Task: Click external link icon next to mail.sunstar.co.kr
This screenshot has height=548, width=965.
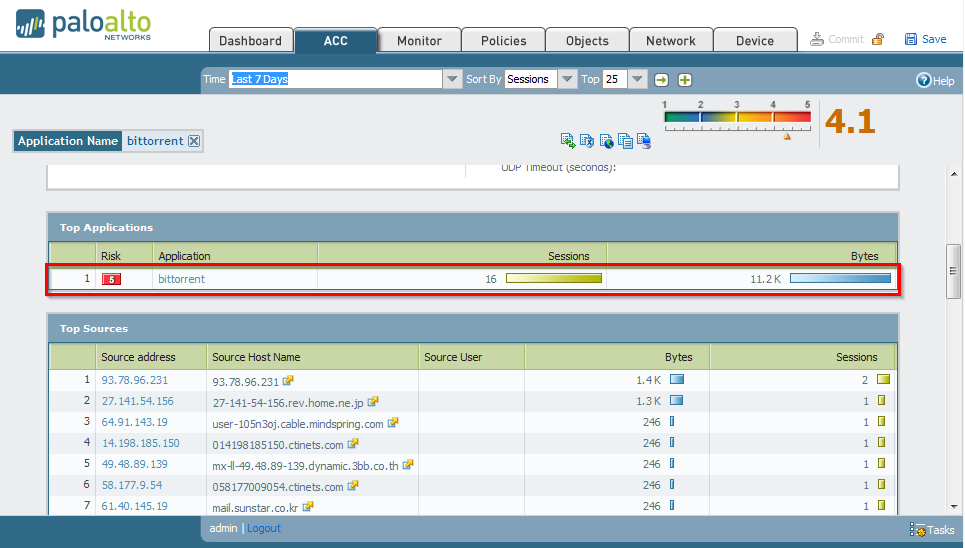Action: 307,507
